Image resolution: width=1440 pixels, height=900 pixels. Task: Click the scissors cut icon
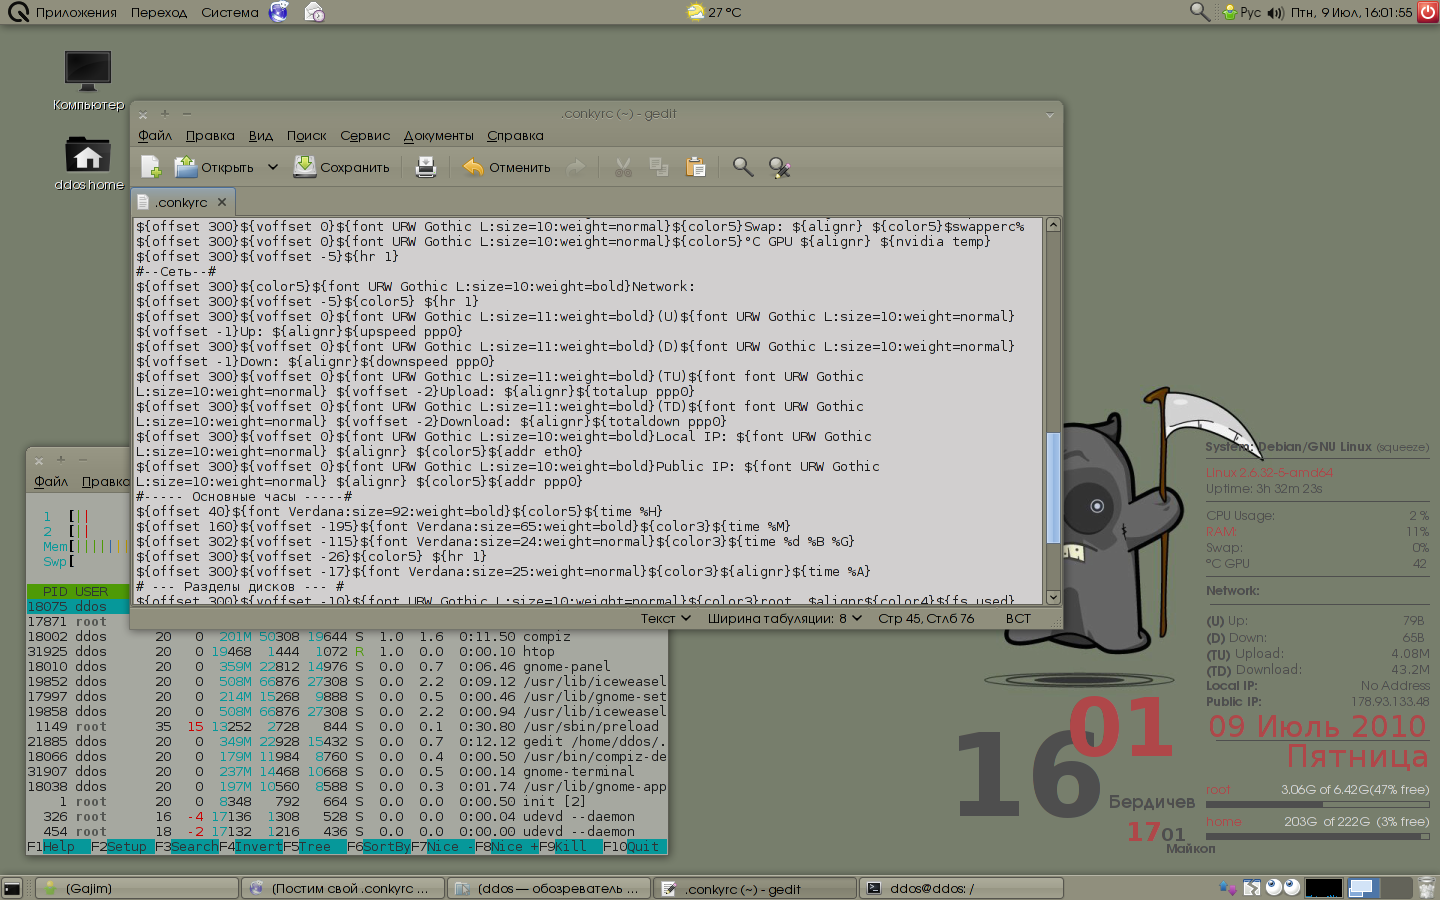623,167
